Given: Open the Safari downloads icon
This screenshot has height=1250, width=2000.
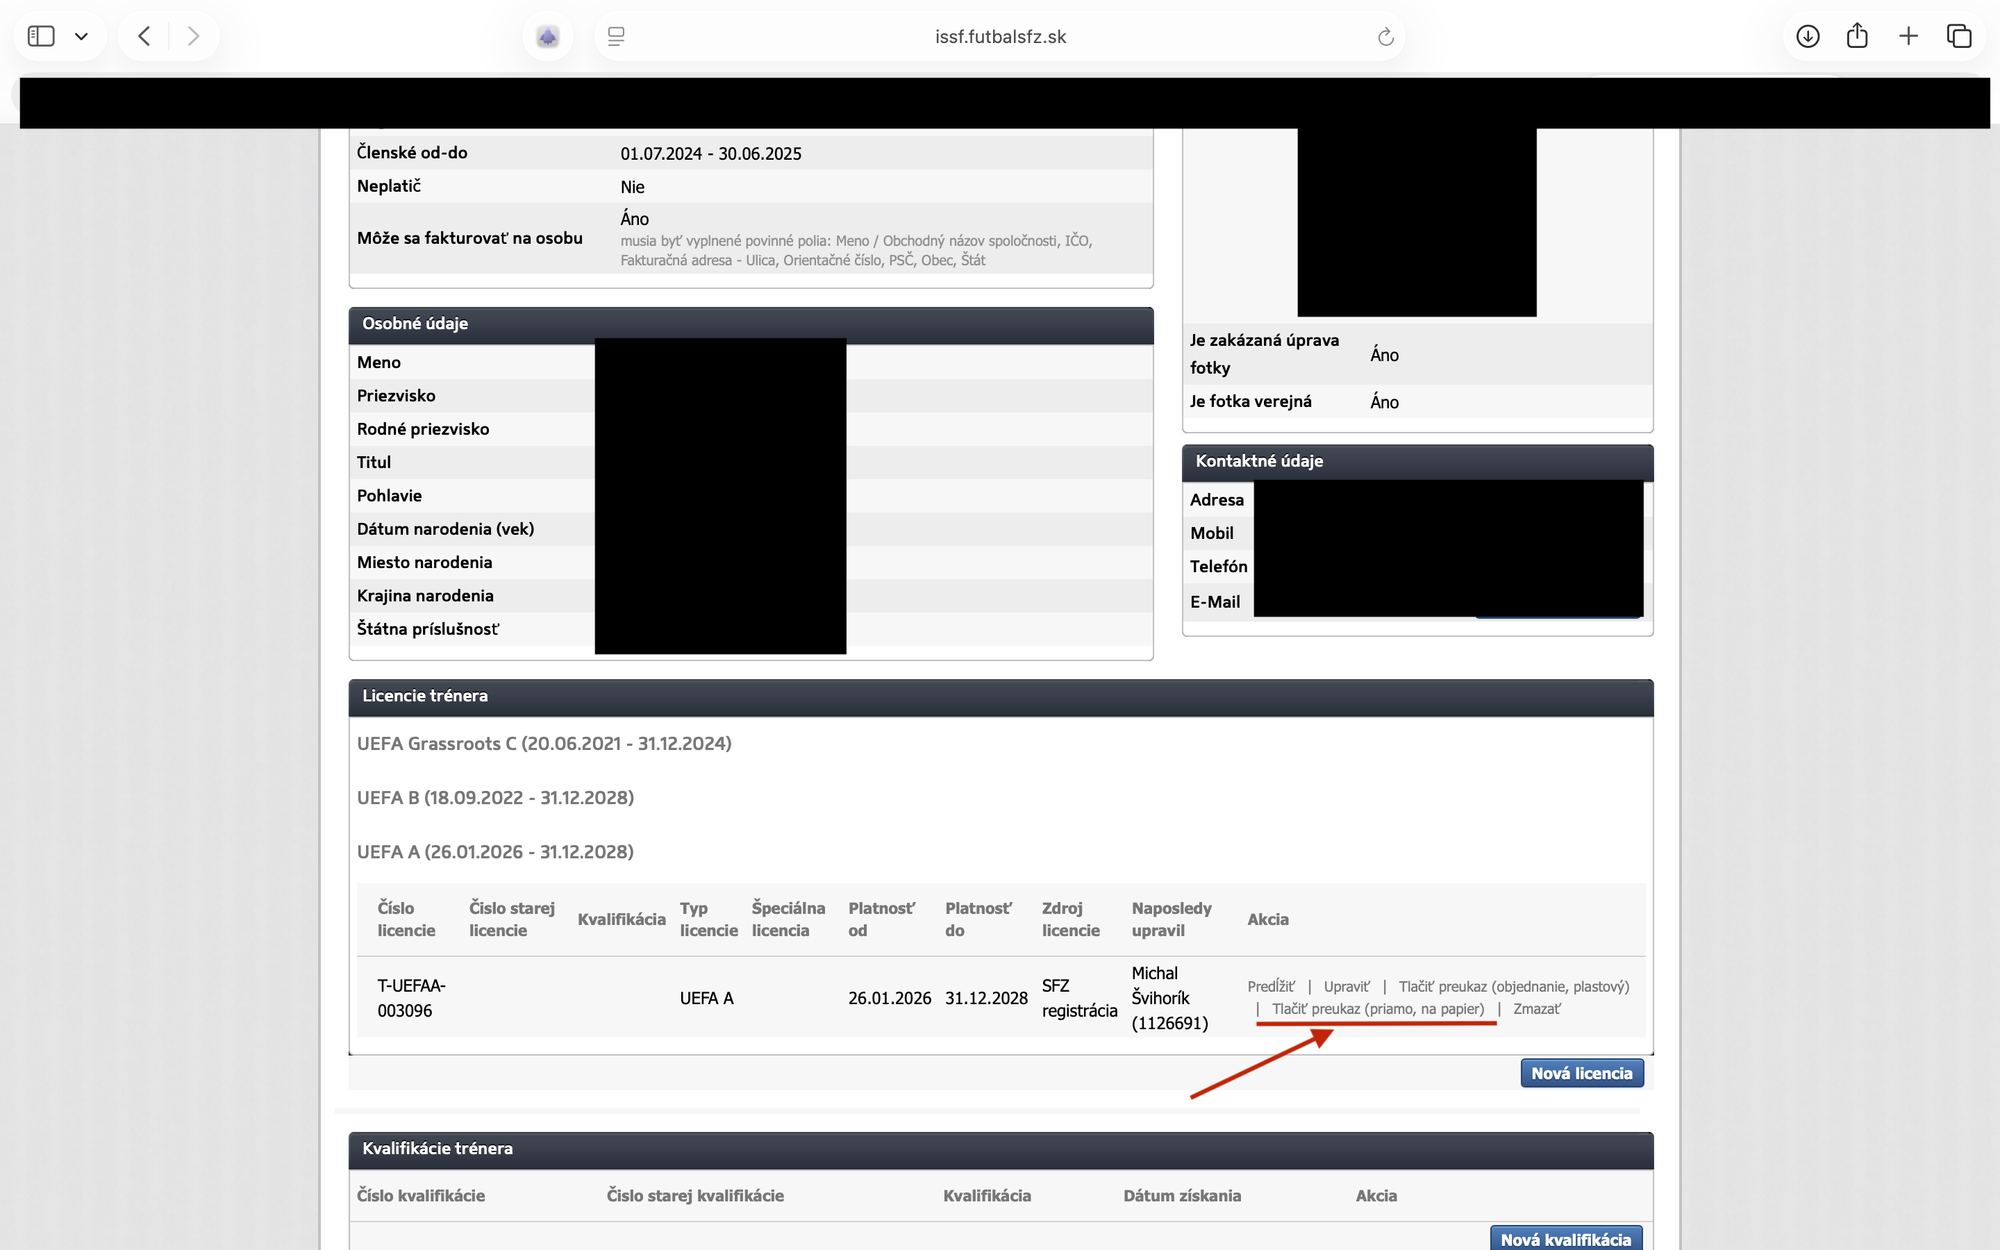Looking at the screenshot, I should point(1807,36).
